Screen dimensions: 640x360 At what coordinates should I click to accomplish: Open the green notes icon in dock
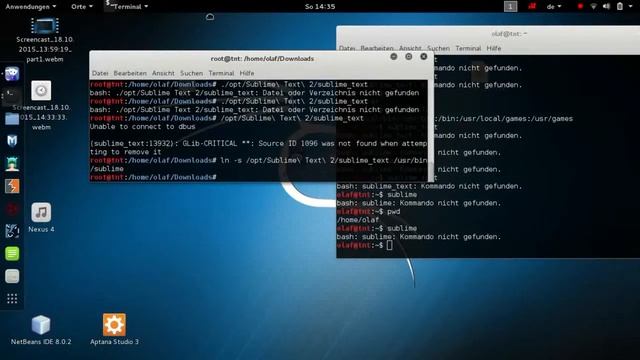(x=12, y=253)
